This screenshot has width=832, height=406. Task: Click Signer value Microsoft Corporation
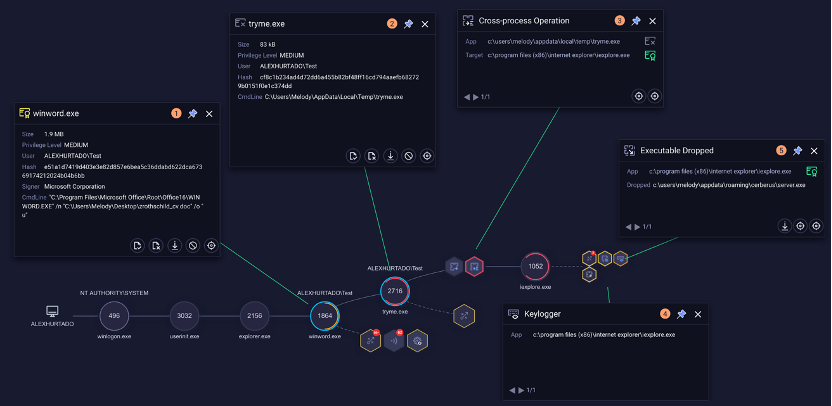[74, 186]
